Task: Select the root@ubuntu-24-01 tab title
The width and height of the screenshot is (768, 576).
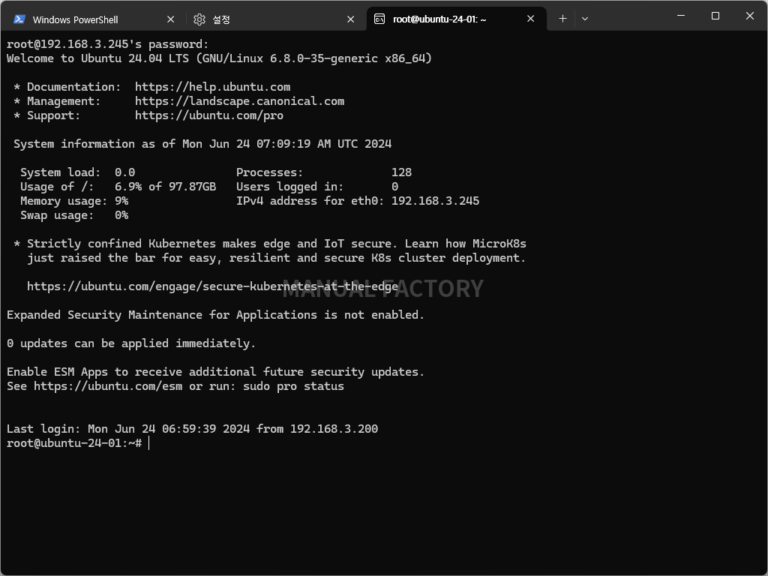Action: click(439, 19)
